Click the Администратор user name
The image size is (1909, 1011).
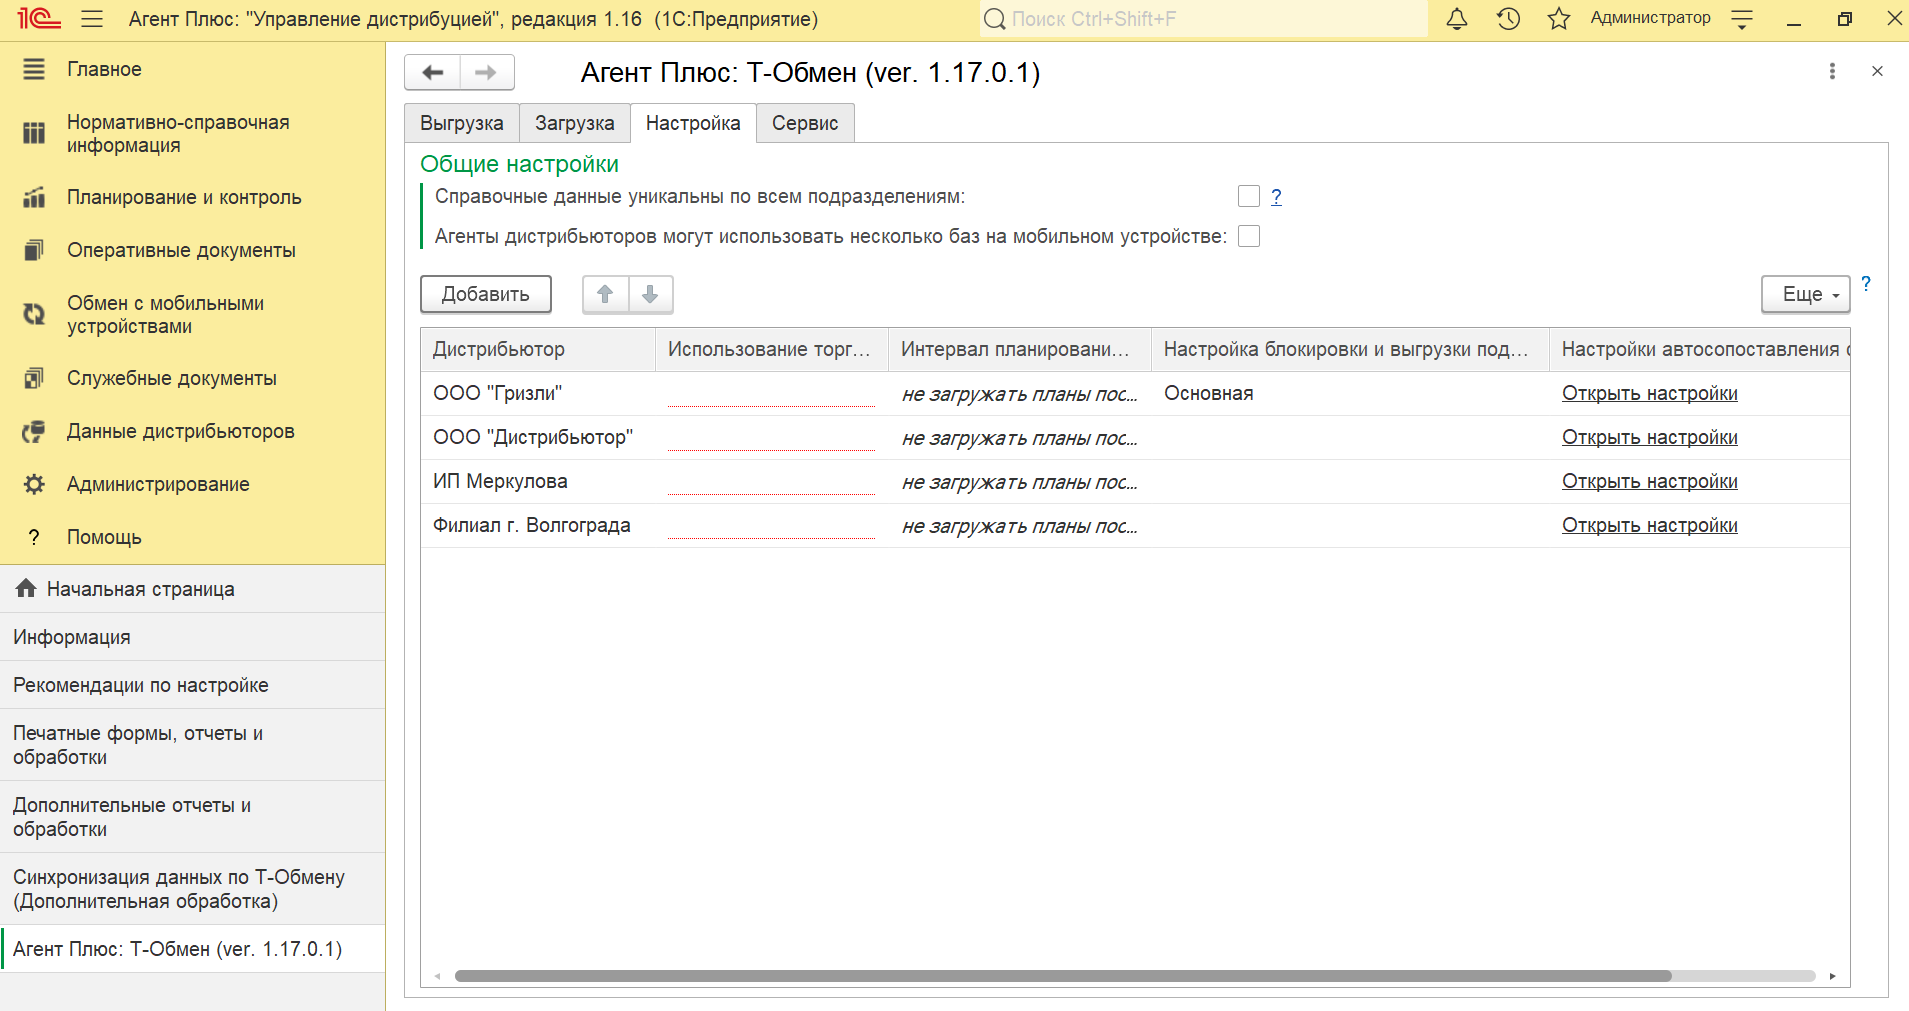click(x=1650, y=18)
